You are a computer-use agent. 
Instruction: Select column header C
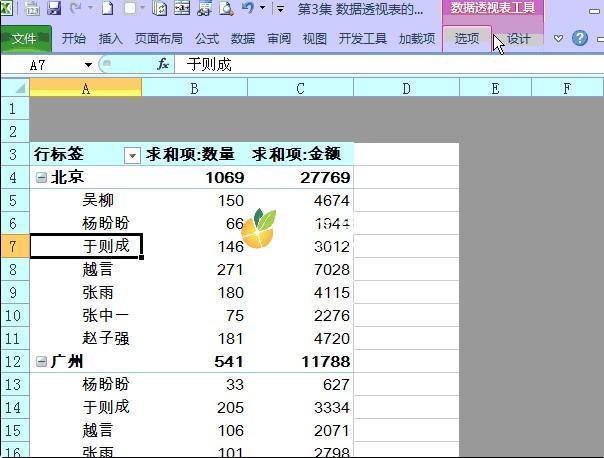tap(300, 88)
